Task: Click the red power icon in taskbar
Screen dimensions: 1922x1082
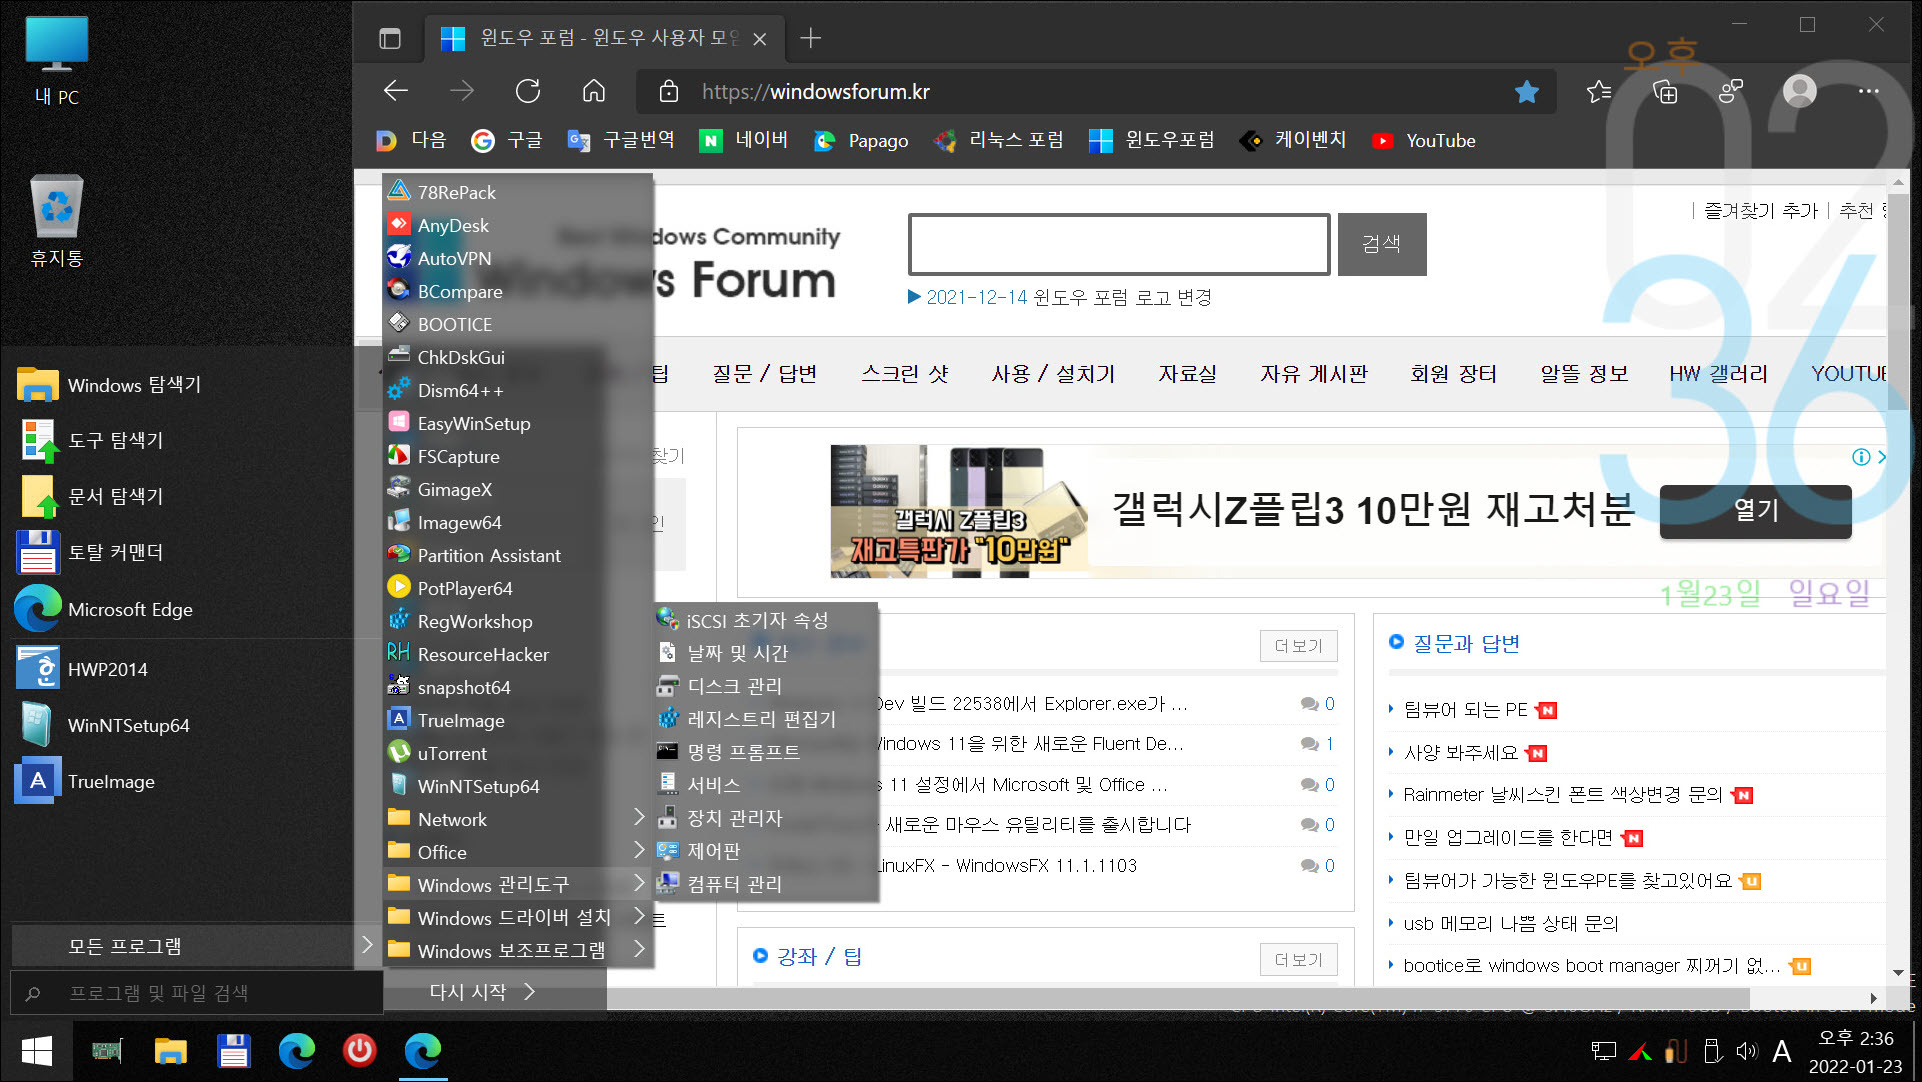Action: click(359, 1050)
